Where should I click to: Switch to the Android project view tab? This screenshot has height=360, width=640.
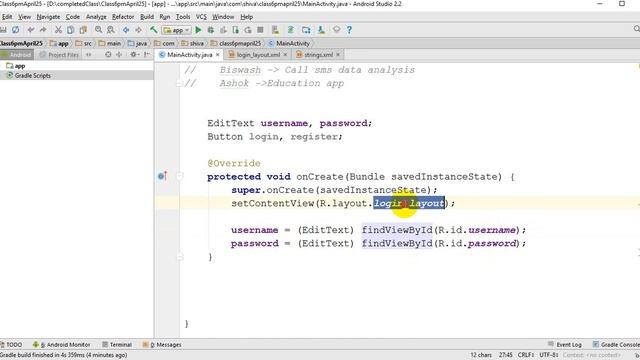pyautogui.click(x=17, y=55)
